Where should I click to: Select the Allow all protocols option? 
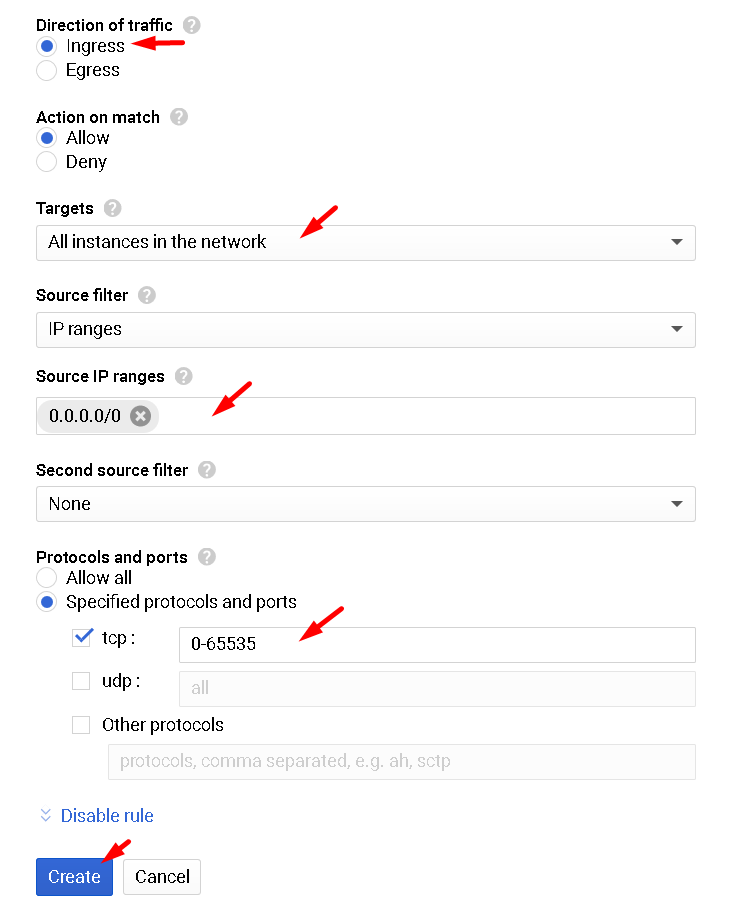pyautogui.click(x=46, y=578)
